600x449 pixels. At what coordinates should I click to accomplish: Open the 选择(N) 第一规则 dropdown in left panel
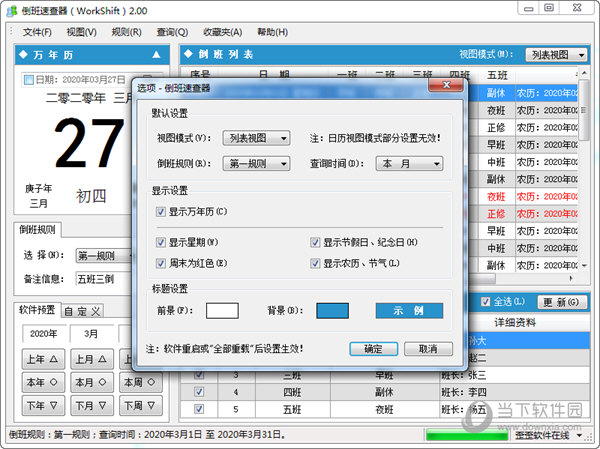(104, 255)
